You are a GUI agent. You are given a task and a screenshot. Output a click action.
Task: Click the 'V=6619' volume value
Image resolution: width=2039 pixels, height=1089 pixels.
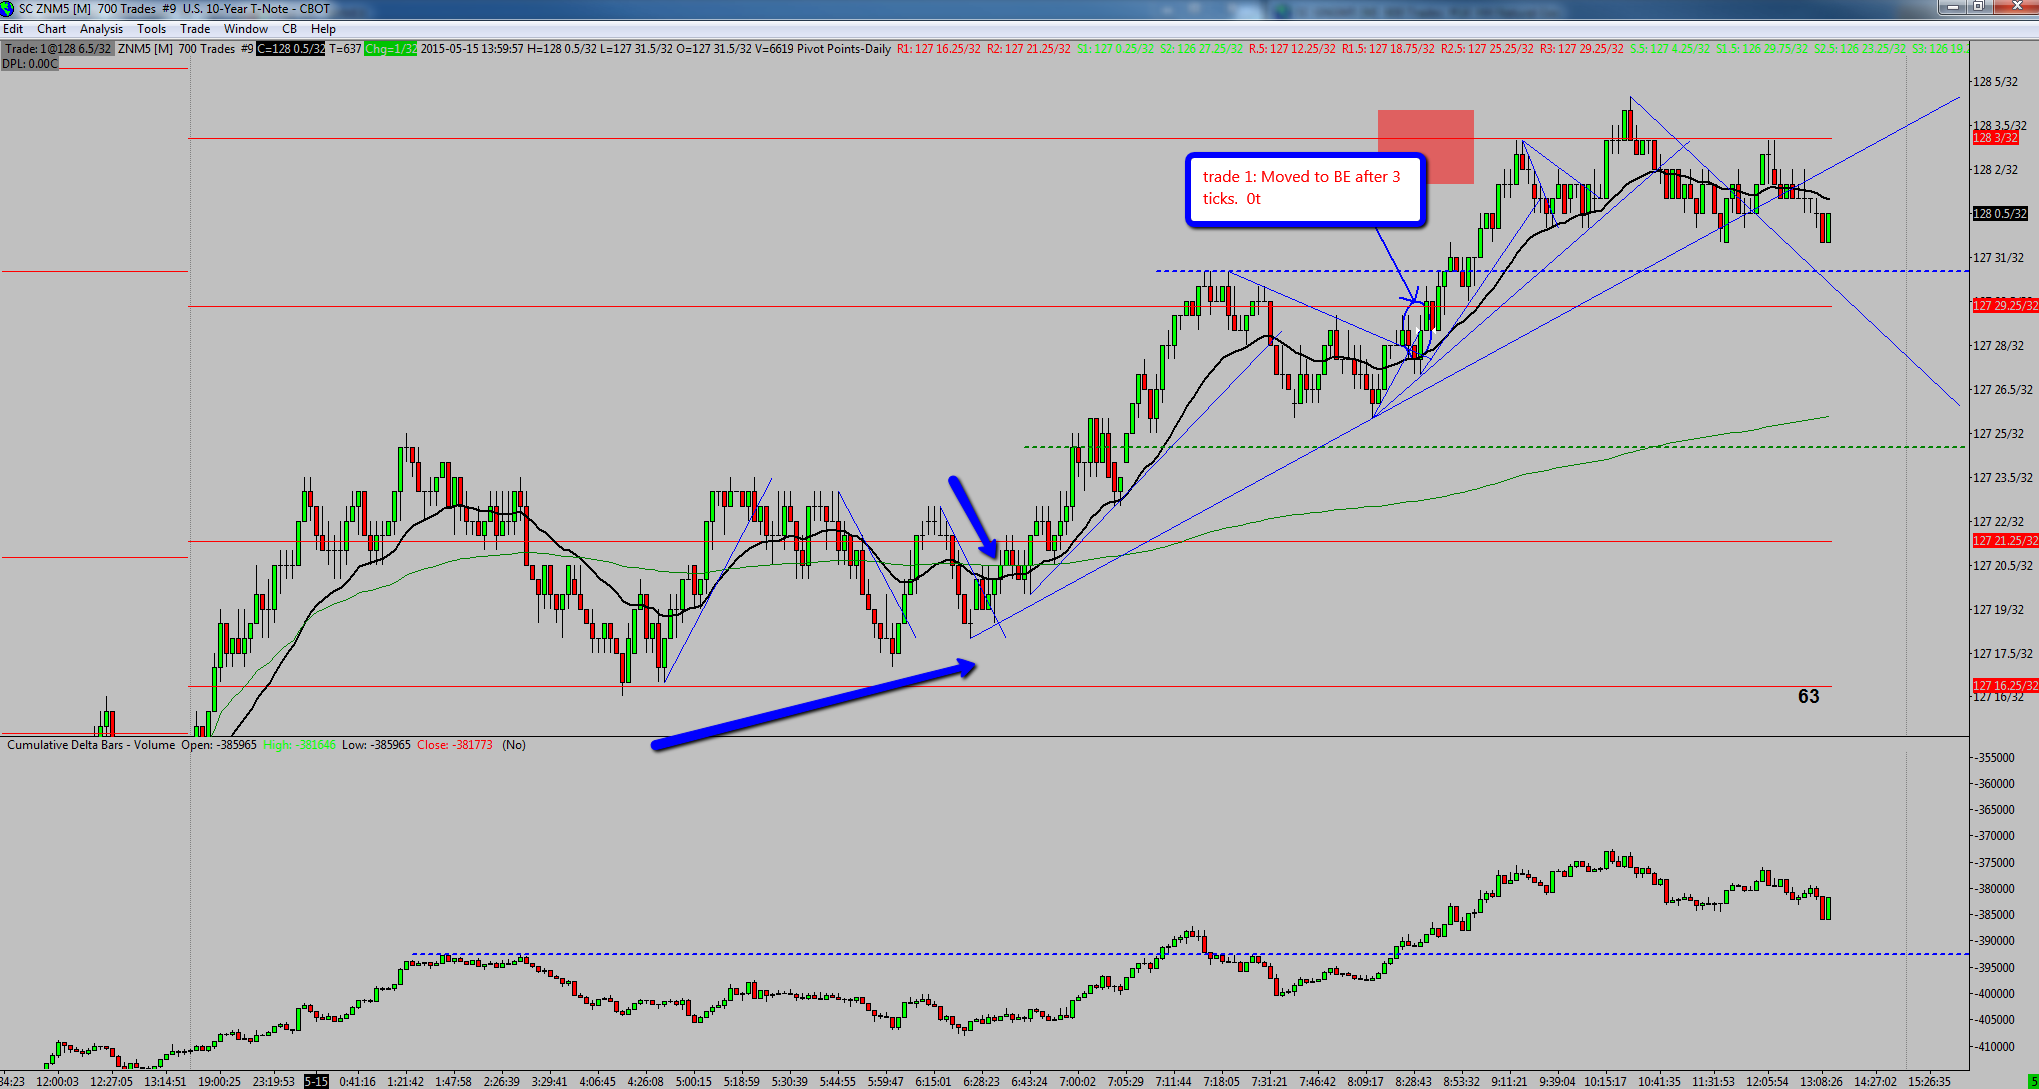[773, 49]
